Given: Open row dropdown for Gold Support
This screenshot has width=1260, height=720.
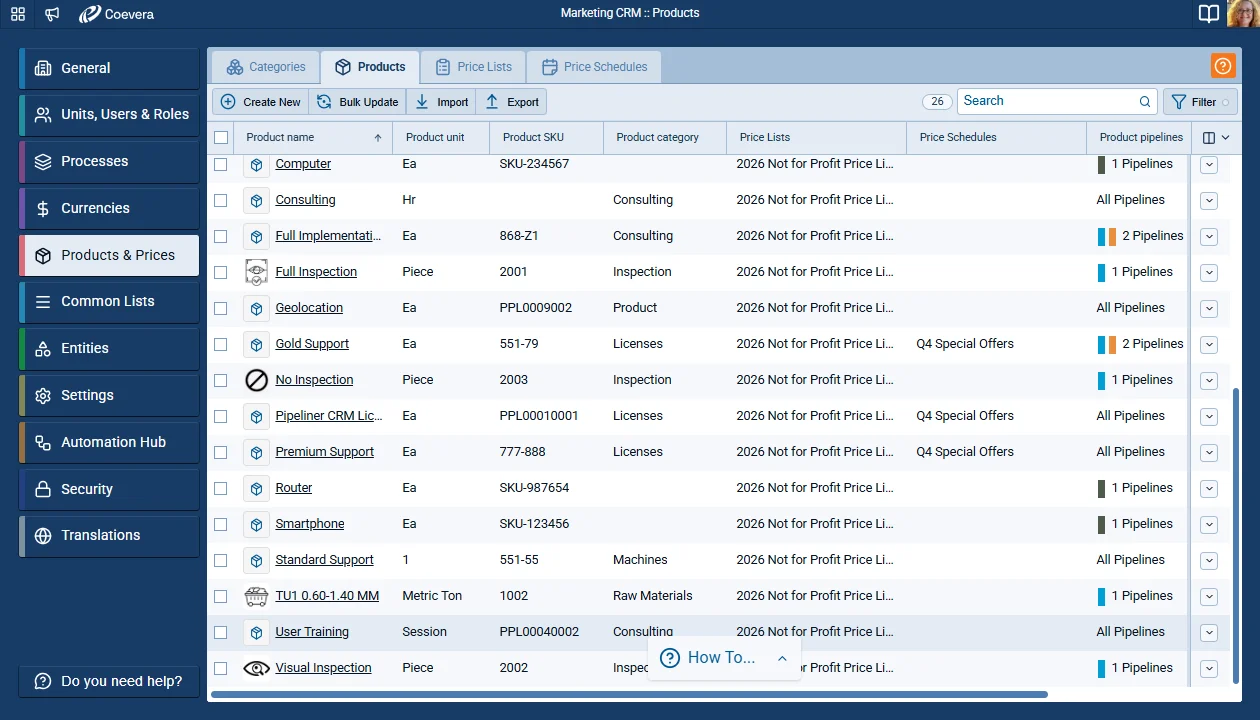Looking at the screenshot, I should 1209,345.
